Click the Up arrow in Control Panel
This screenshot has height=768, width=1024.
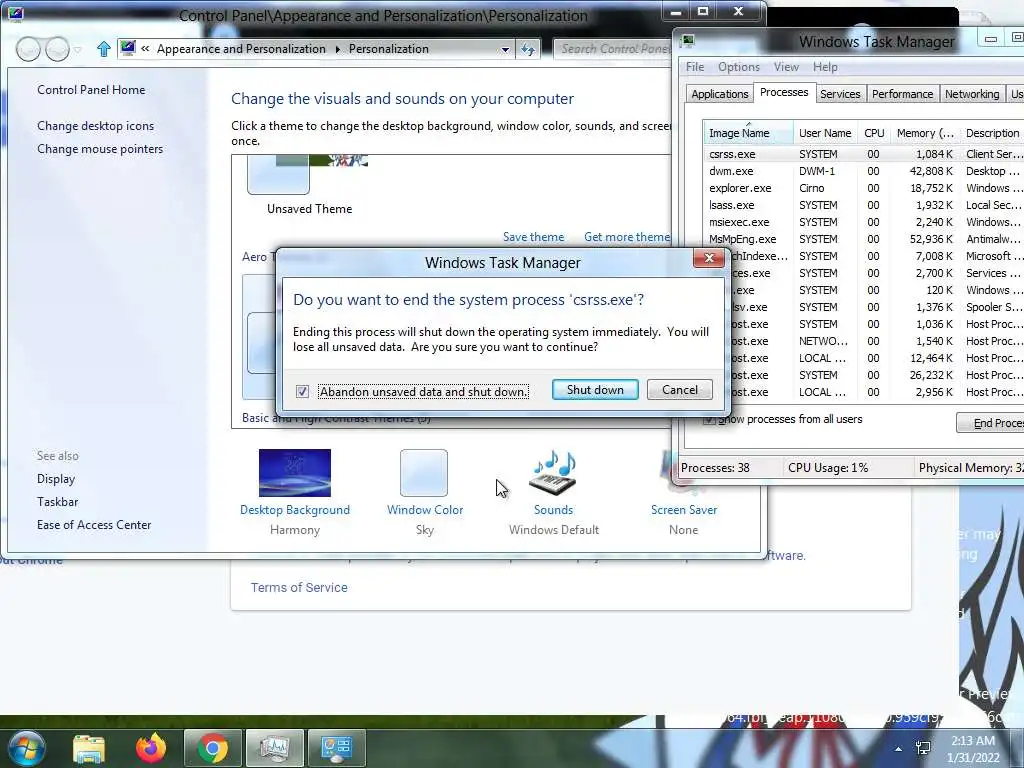[103, 49]
